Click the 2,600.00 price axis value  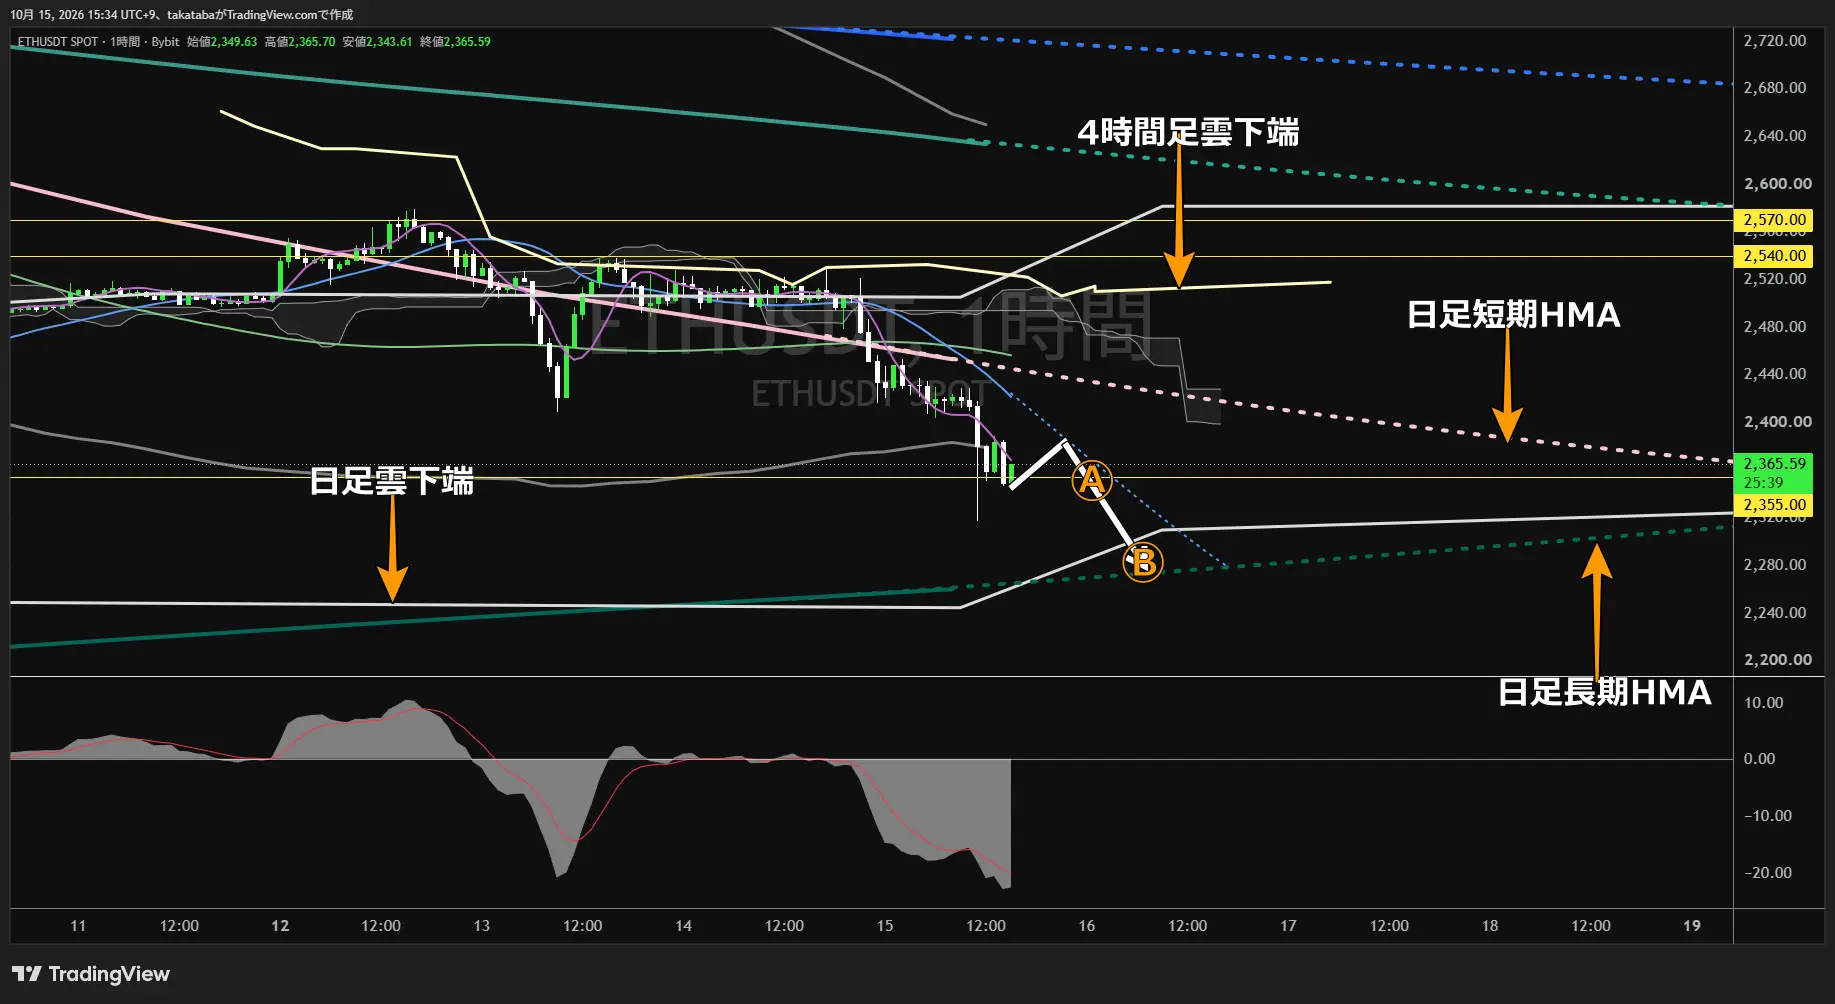[1776, 184]
